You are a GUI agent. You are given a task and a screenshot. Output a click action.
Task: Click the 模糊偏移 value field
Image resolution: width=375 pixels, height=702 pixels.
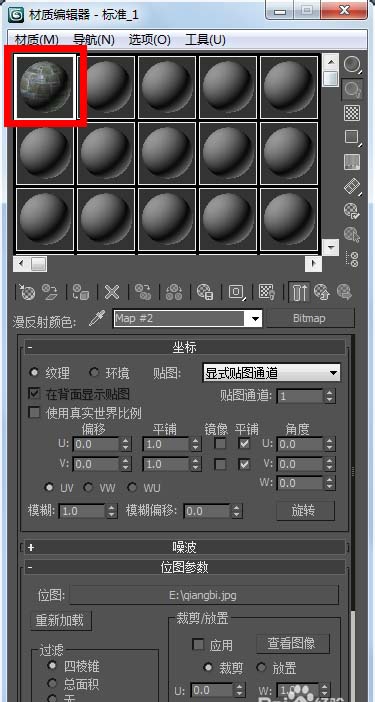point(207,511)
